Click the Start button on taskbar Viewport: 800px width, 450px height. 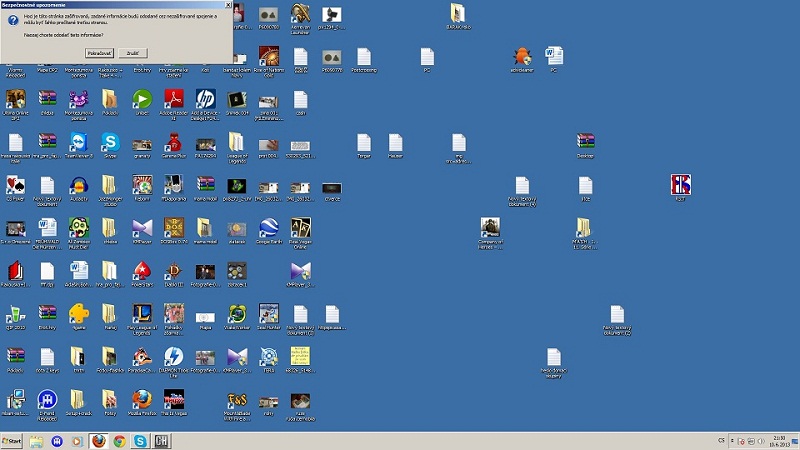click(x=13, y=441)
